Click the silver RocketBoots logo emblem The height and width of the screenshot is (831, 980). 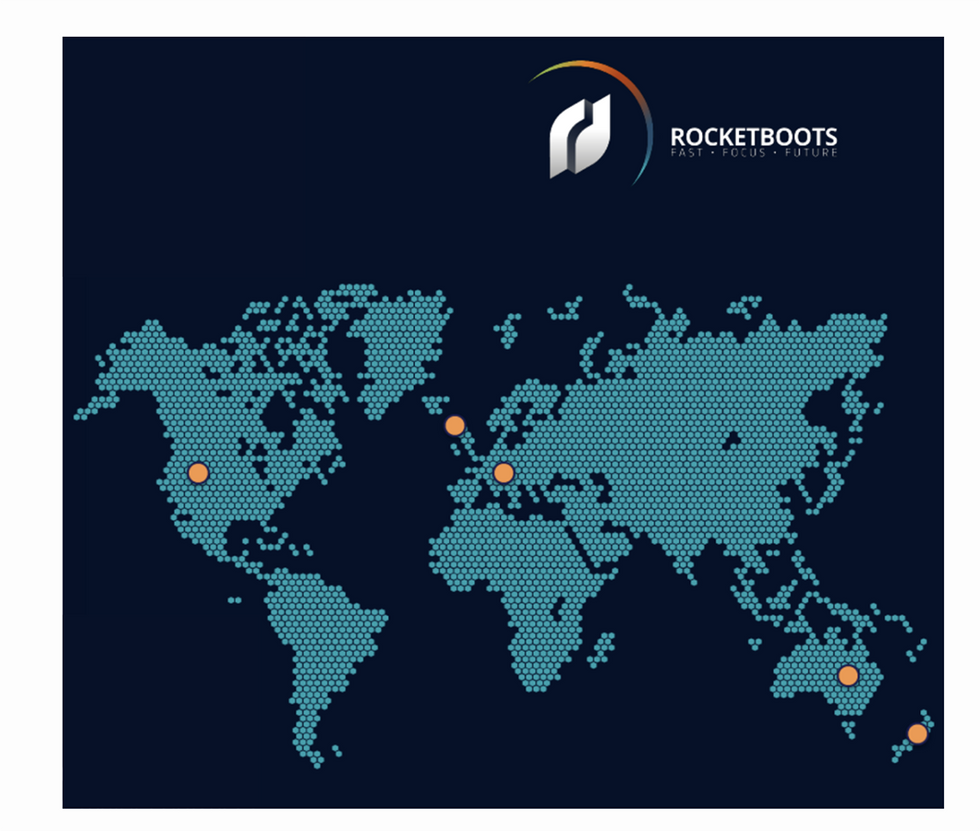579,136
